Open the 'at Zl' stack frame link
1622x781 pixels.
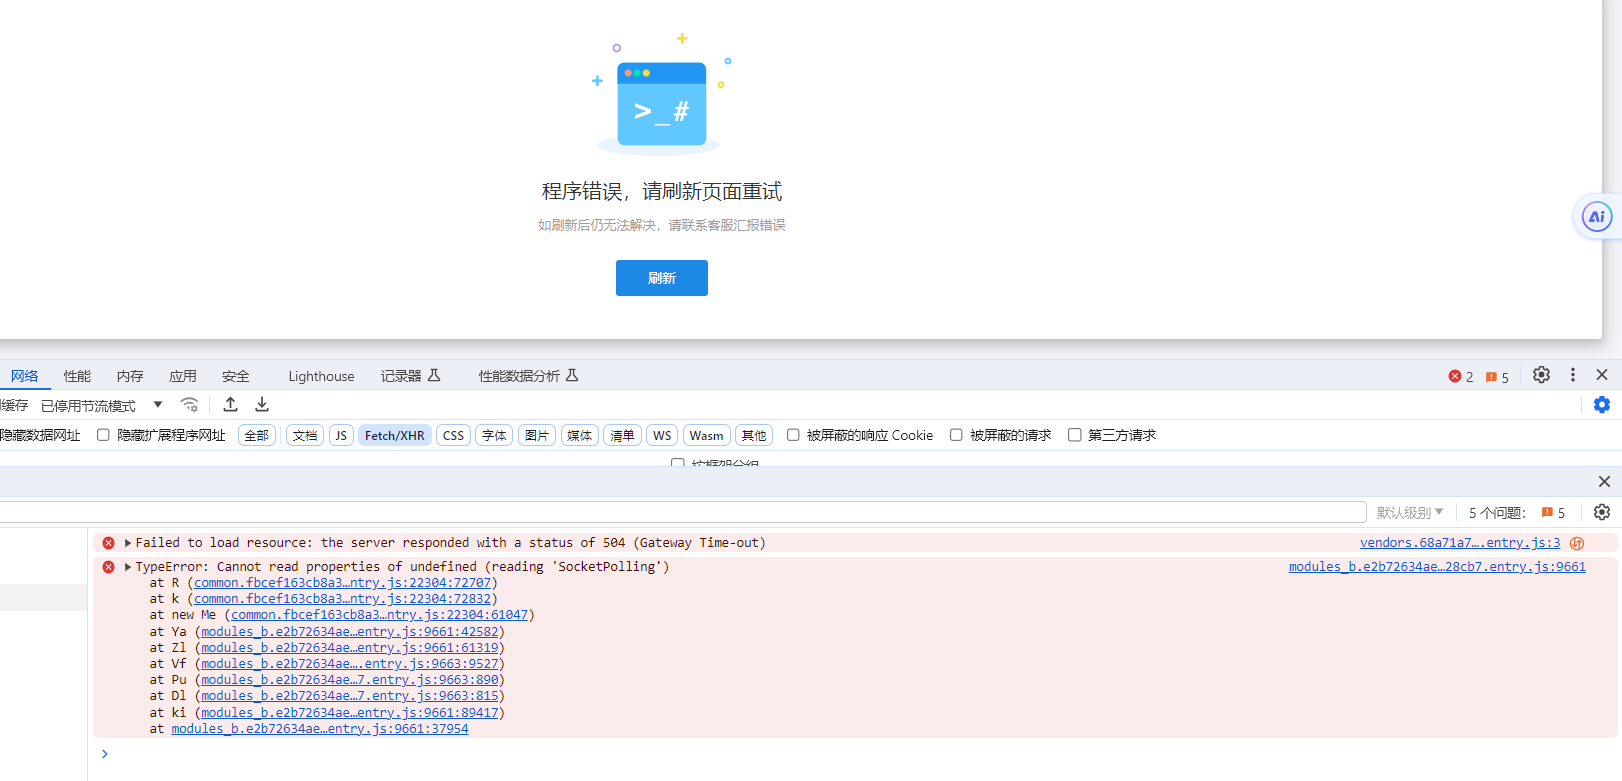350,648
